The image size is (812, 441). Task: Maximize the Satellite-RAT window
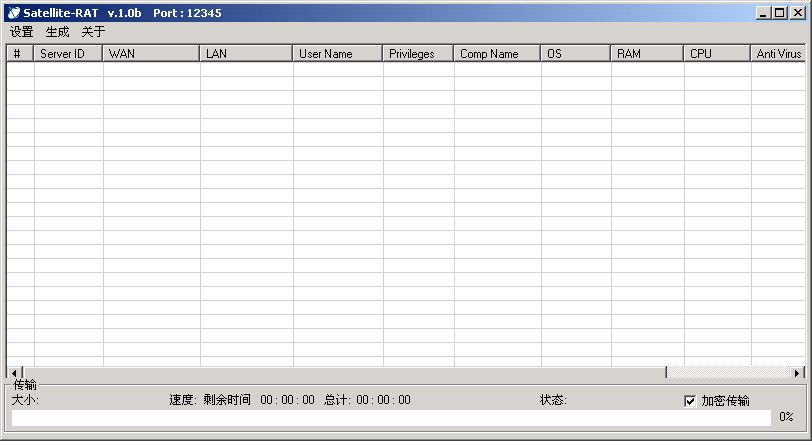click(780, 13)
